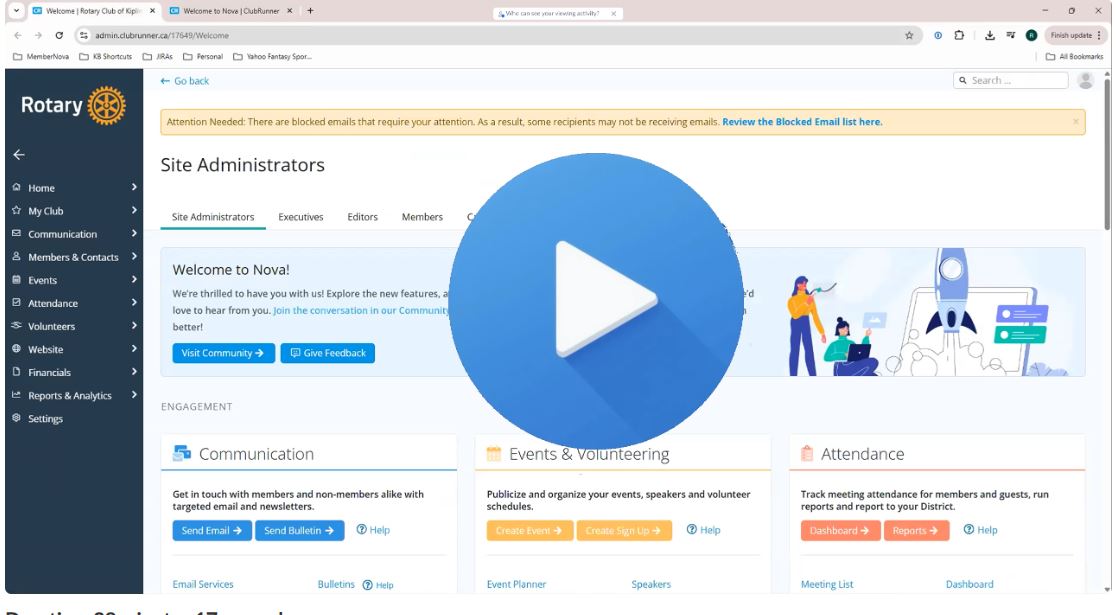Expand the Communication sidebar submenu chevron
This screenshot has width=1116, height=615.
pyautogui.click(x=134, y=233)
